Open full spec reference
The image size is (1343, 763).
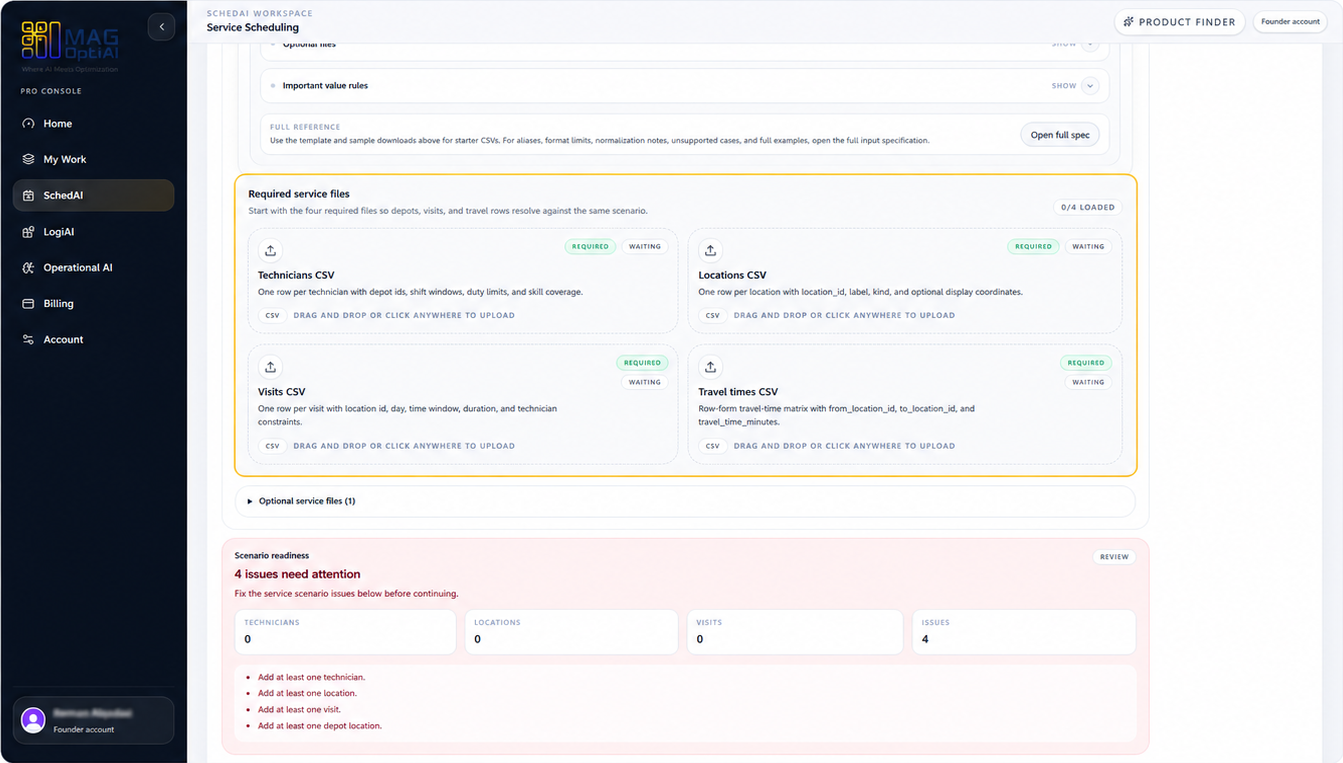pos(1060,135)
